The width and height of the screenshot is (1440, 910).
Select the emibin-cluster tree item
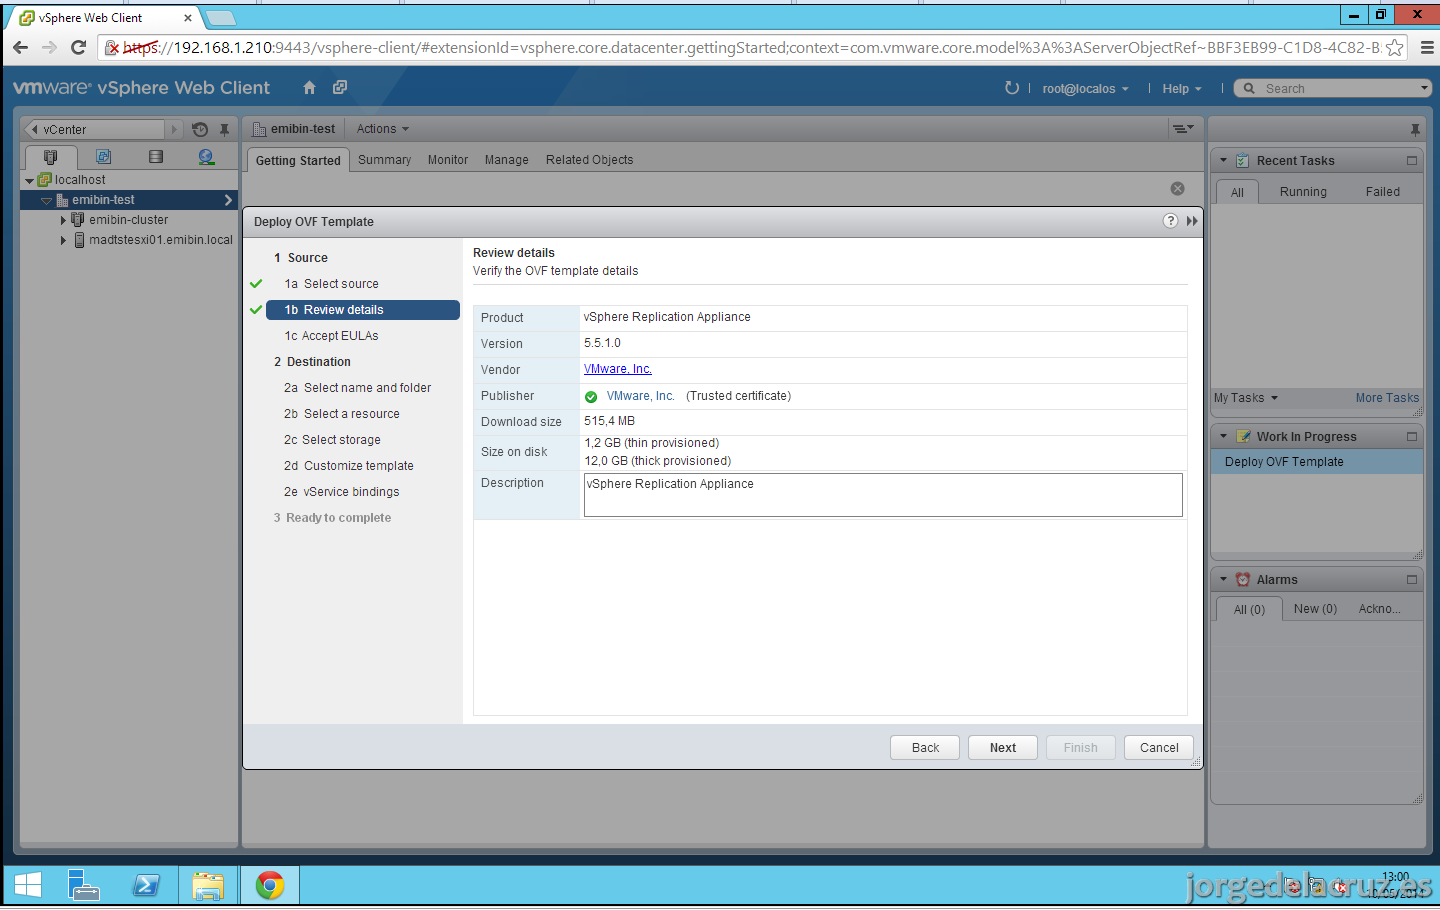point(128,220)
